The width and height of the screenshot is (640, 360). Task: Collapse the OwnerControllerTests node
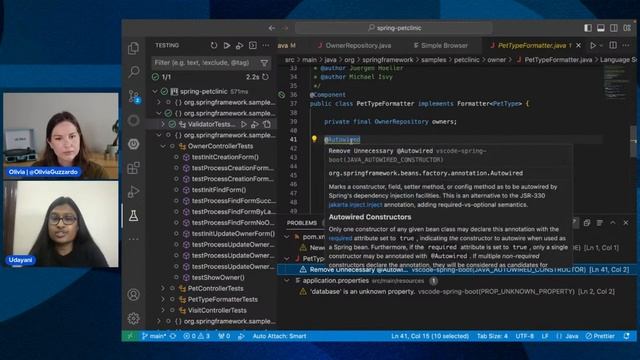[x=163, y=146]
